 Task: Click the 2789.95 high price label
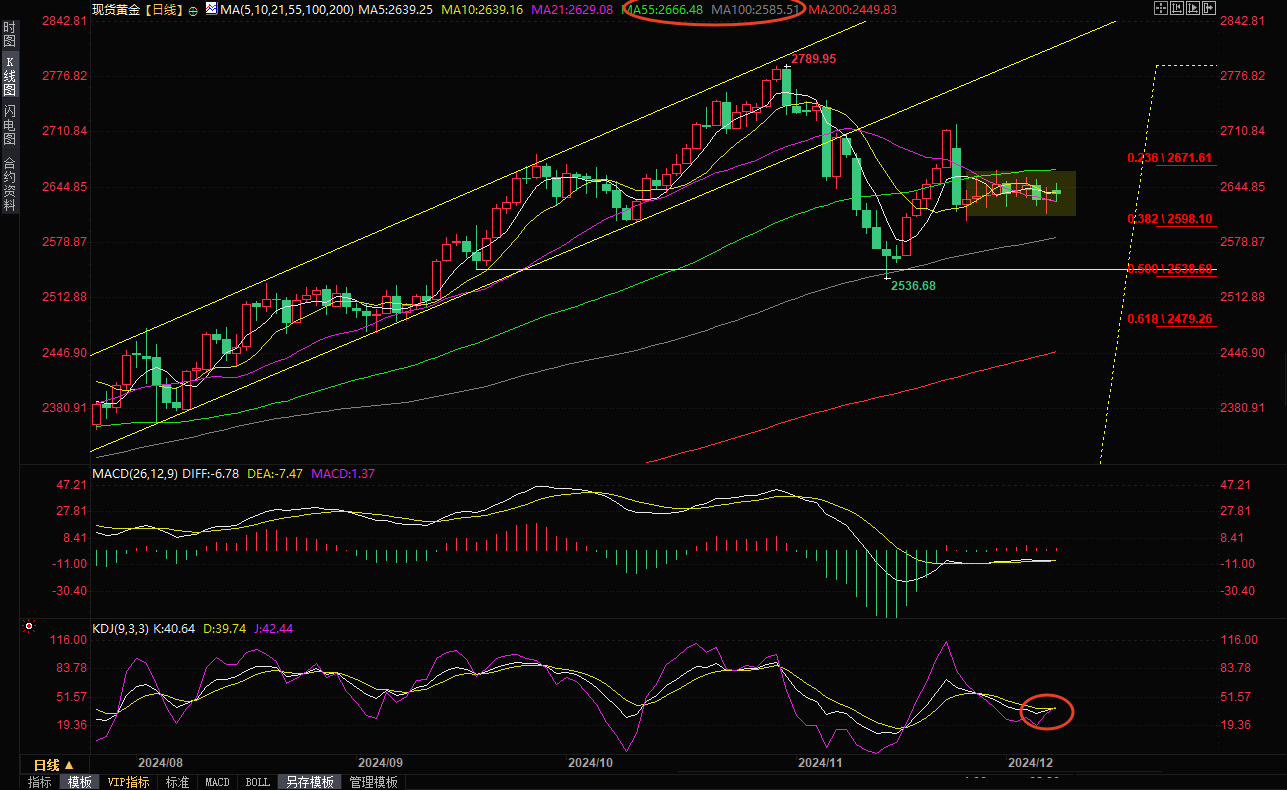(813, 59)
